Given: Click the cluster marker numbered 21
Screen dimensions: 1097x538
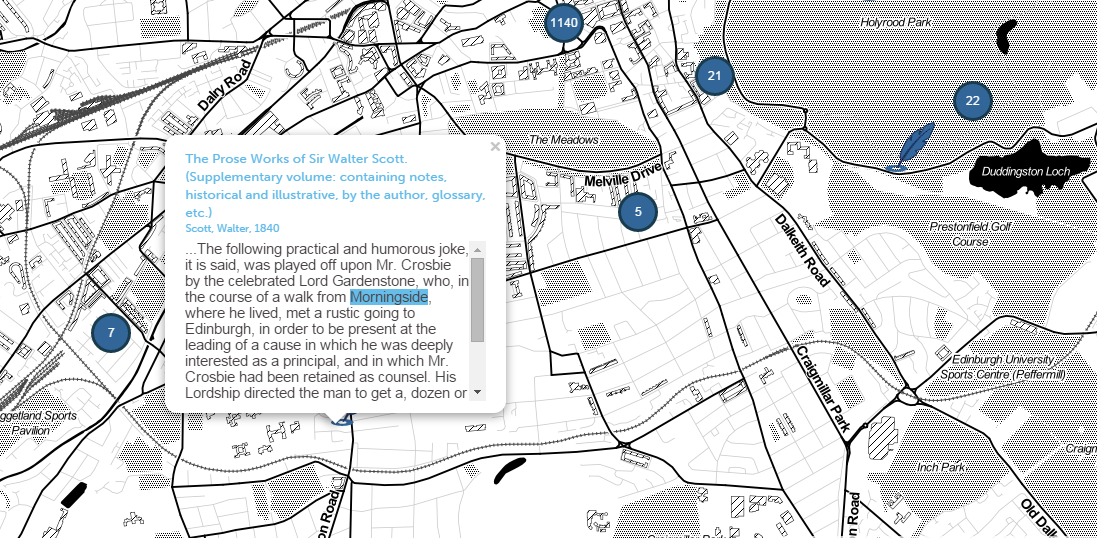Looking at the screenshot, I should 714,76.
